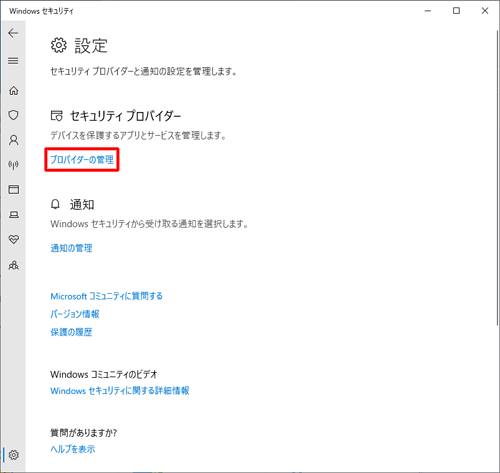
Task: Open the Home sidebar icon
Action: [13, 90]
